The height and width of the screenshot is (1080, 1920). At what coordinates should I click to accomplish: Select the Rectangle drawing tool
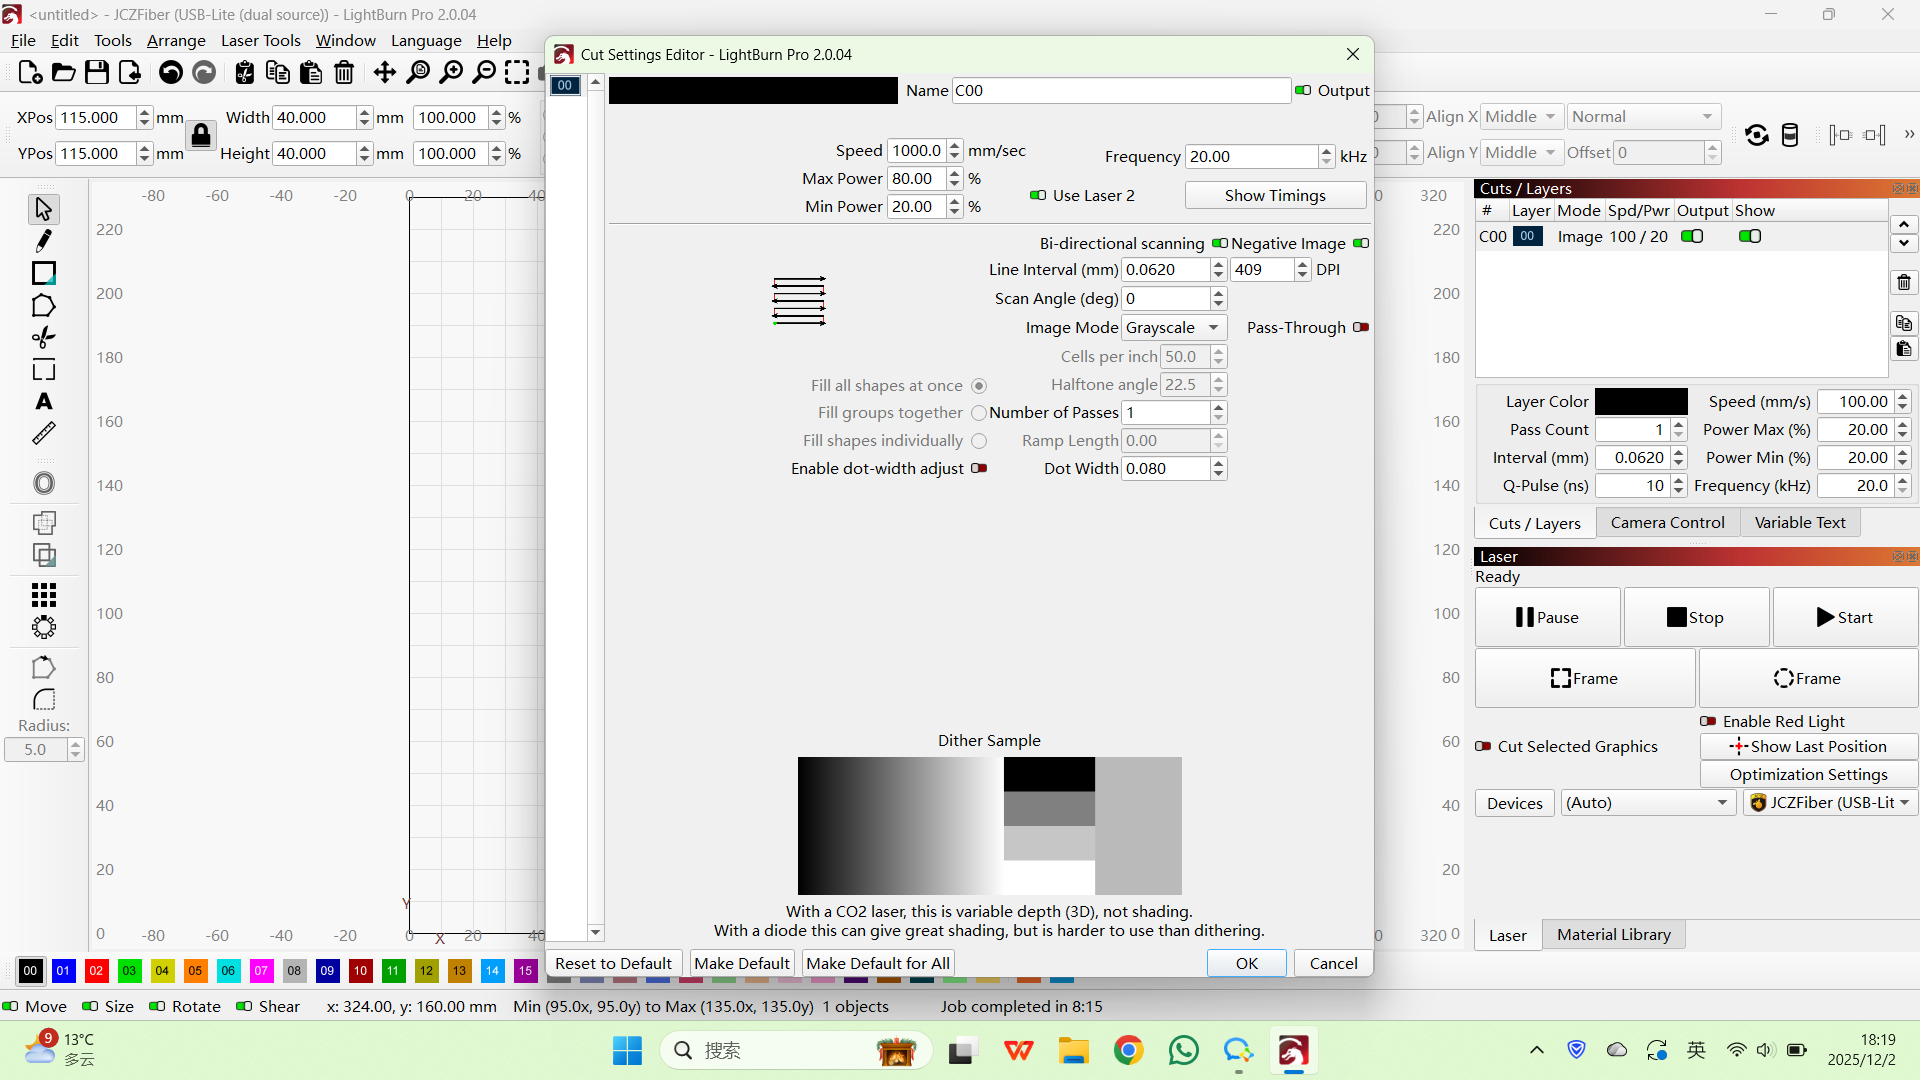43,273
